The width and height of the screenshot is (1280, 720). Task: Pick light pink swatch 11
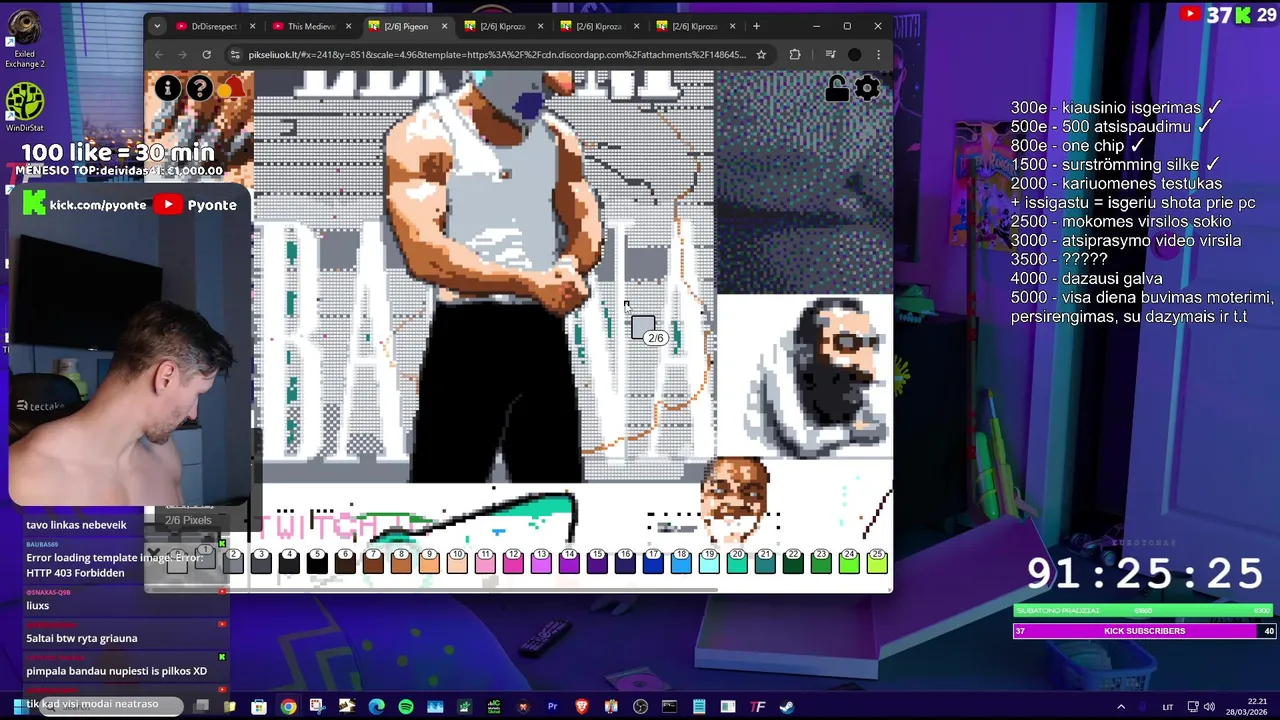pyautogui.click(x=485, y=561)
